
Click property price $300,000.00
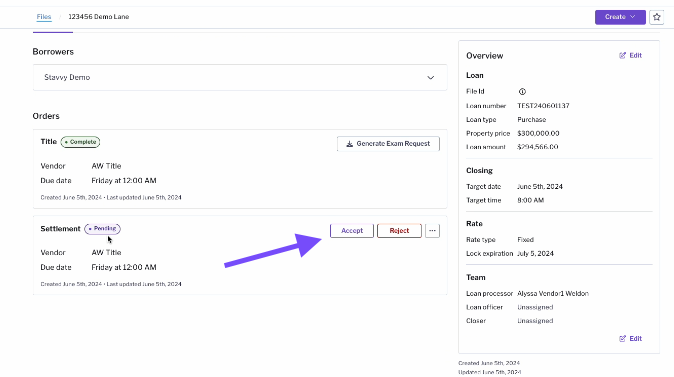[x=538, y=133]
